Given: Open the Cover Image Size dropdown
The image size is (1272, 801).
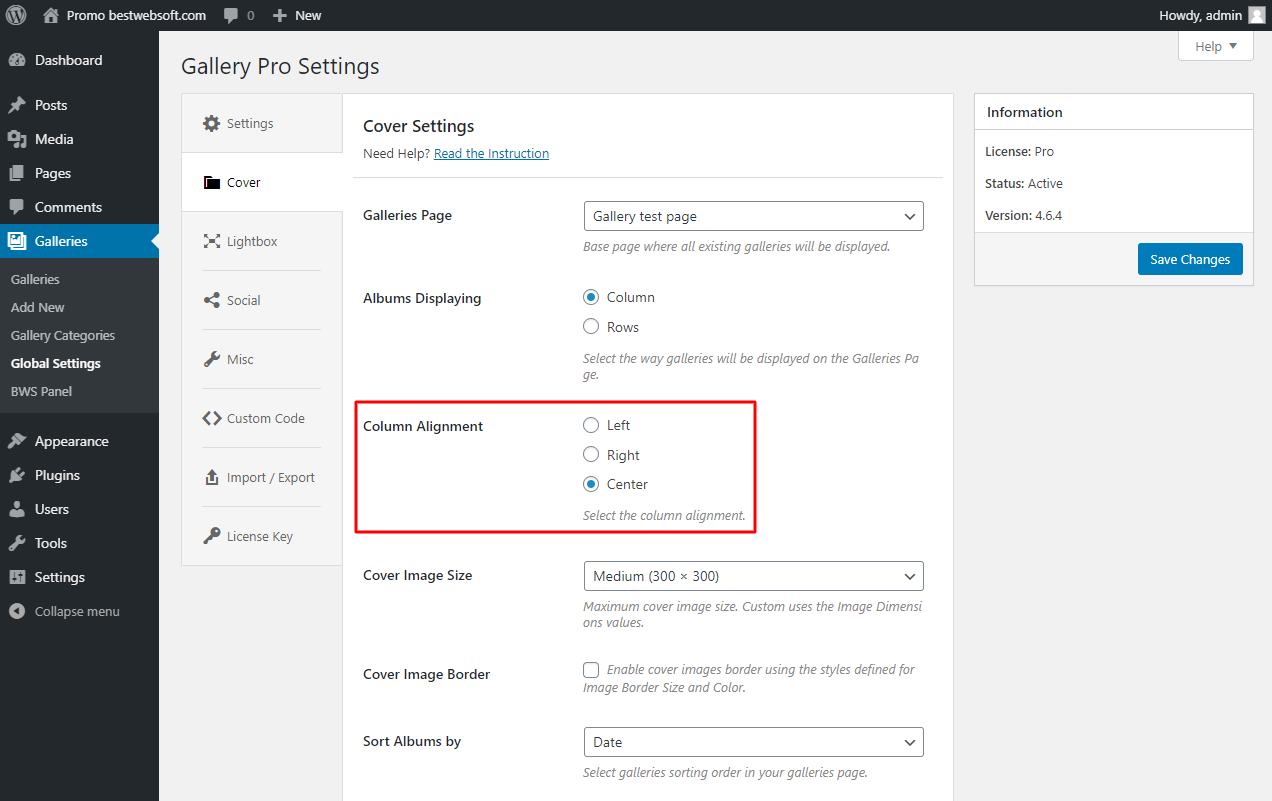Looking at the screenshot, I should [x=753, y=576].
